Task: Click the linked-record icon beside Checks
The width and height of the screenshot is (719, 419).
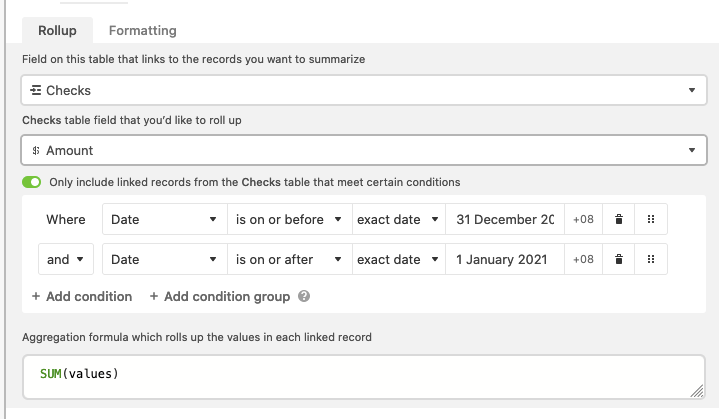Action: (35, 90)
